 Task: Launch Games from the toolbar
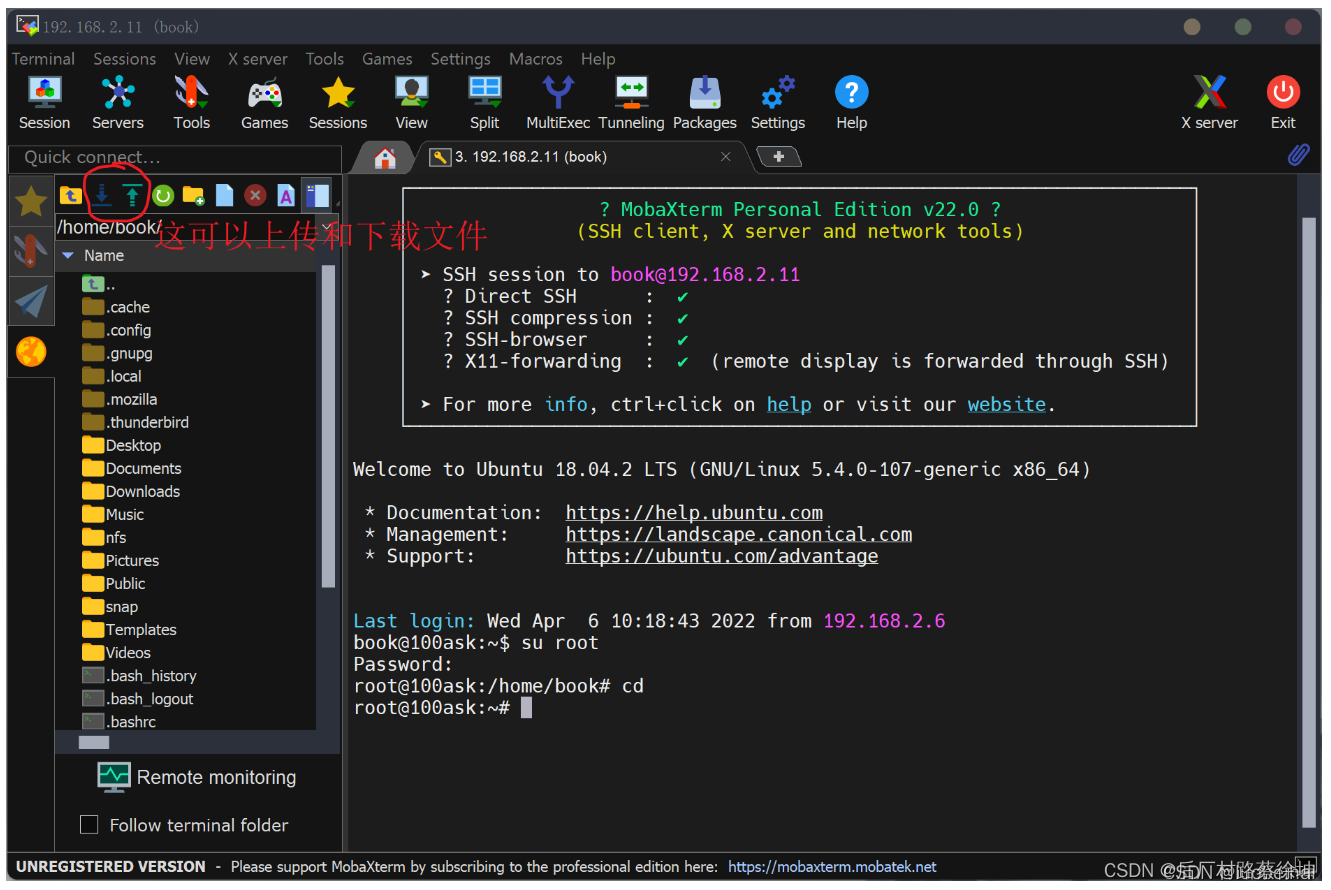click(x=264, y=103)
